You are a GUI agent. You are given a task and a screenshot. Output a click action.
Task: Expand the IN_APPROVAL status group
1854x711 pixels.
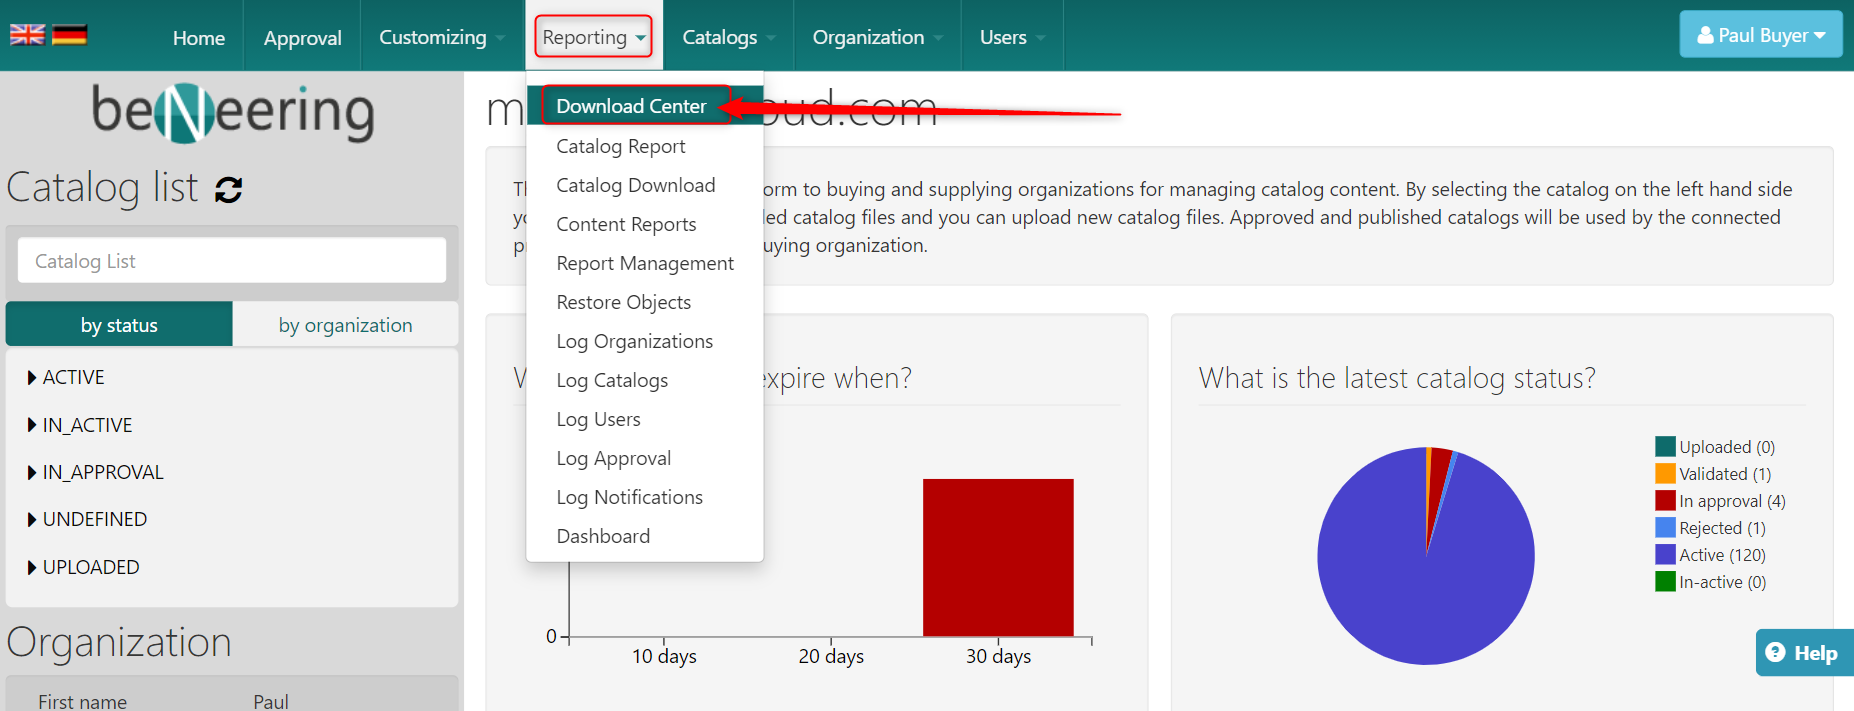tap(101, 472)
